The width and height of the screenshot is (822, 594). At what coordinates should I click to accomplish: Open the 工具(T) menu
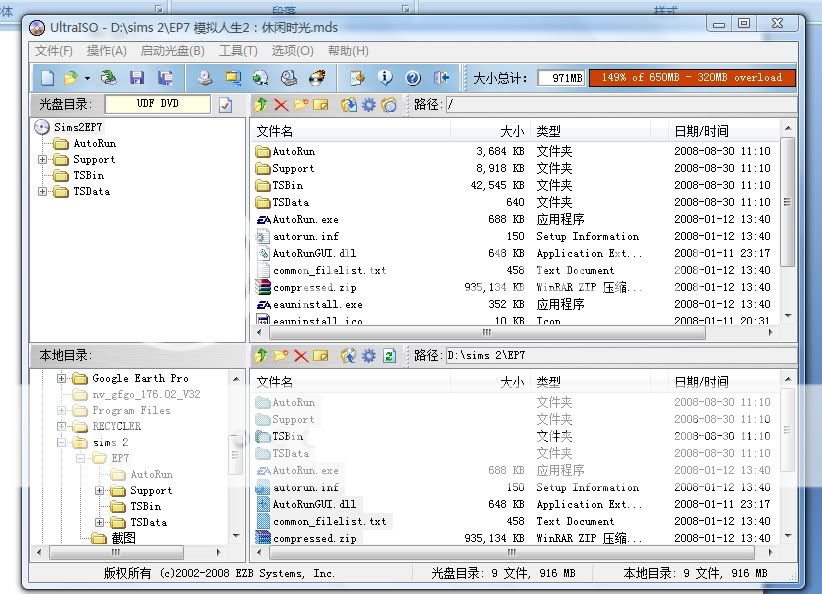(x=238, y=50)
